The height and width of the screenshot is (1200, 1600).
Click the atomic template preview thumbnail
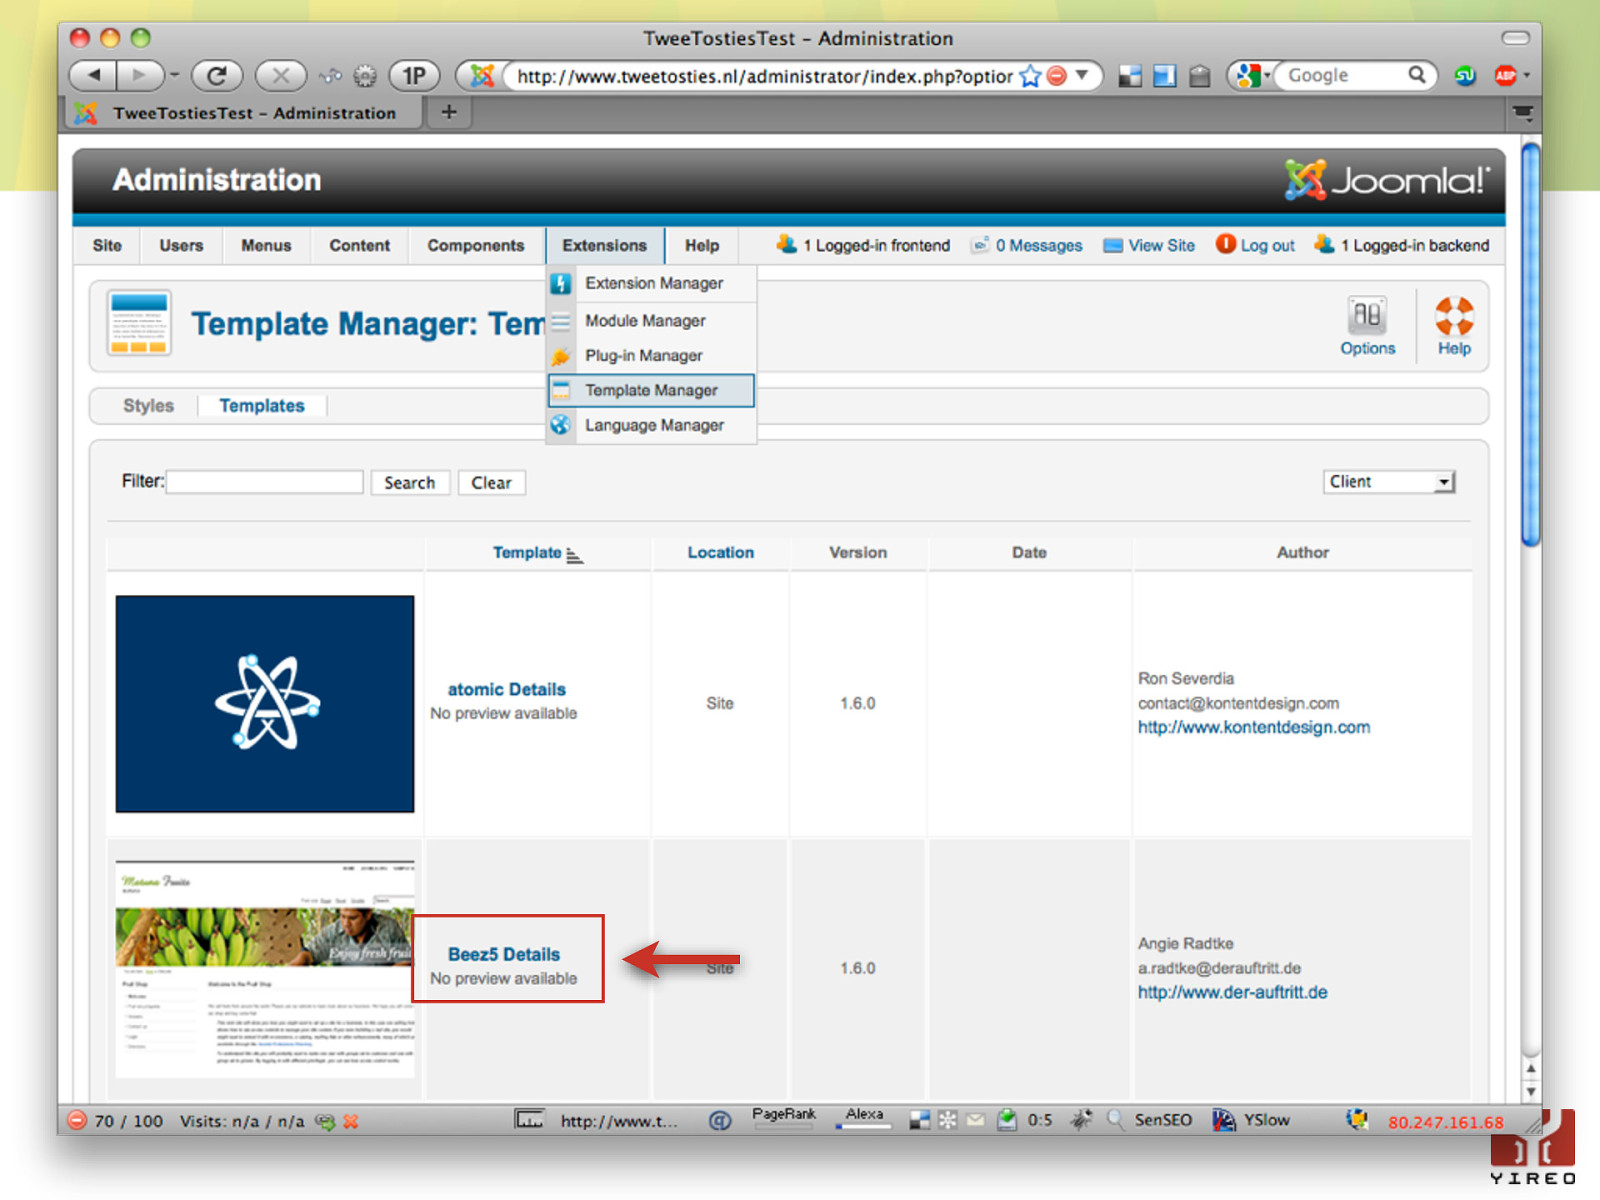click(264, 704)
